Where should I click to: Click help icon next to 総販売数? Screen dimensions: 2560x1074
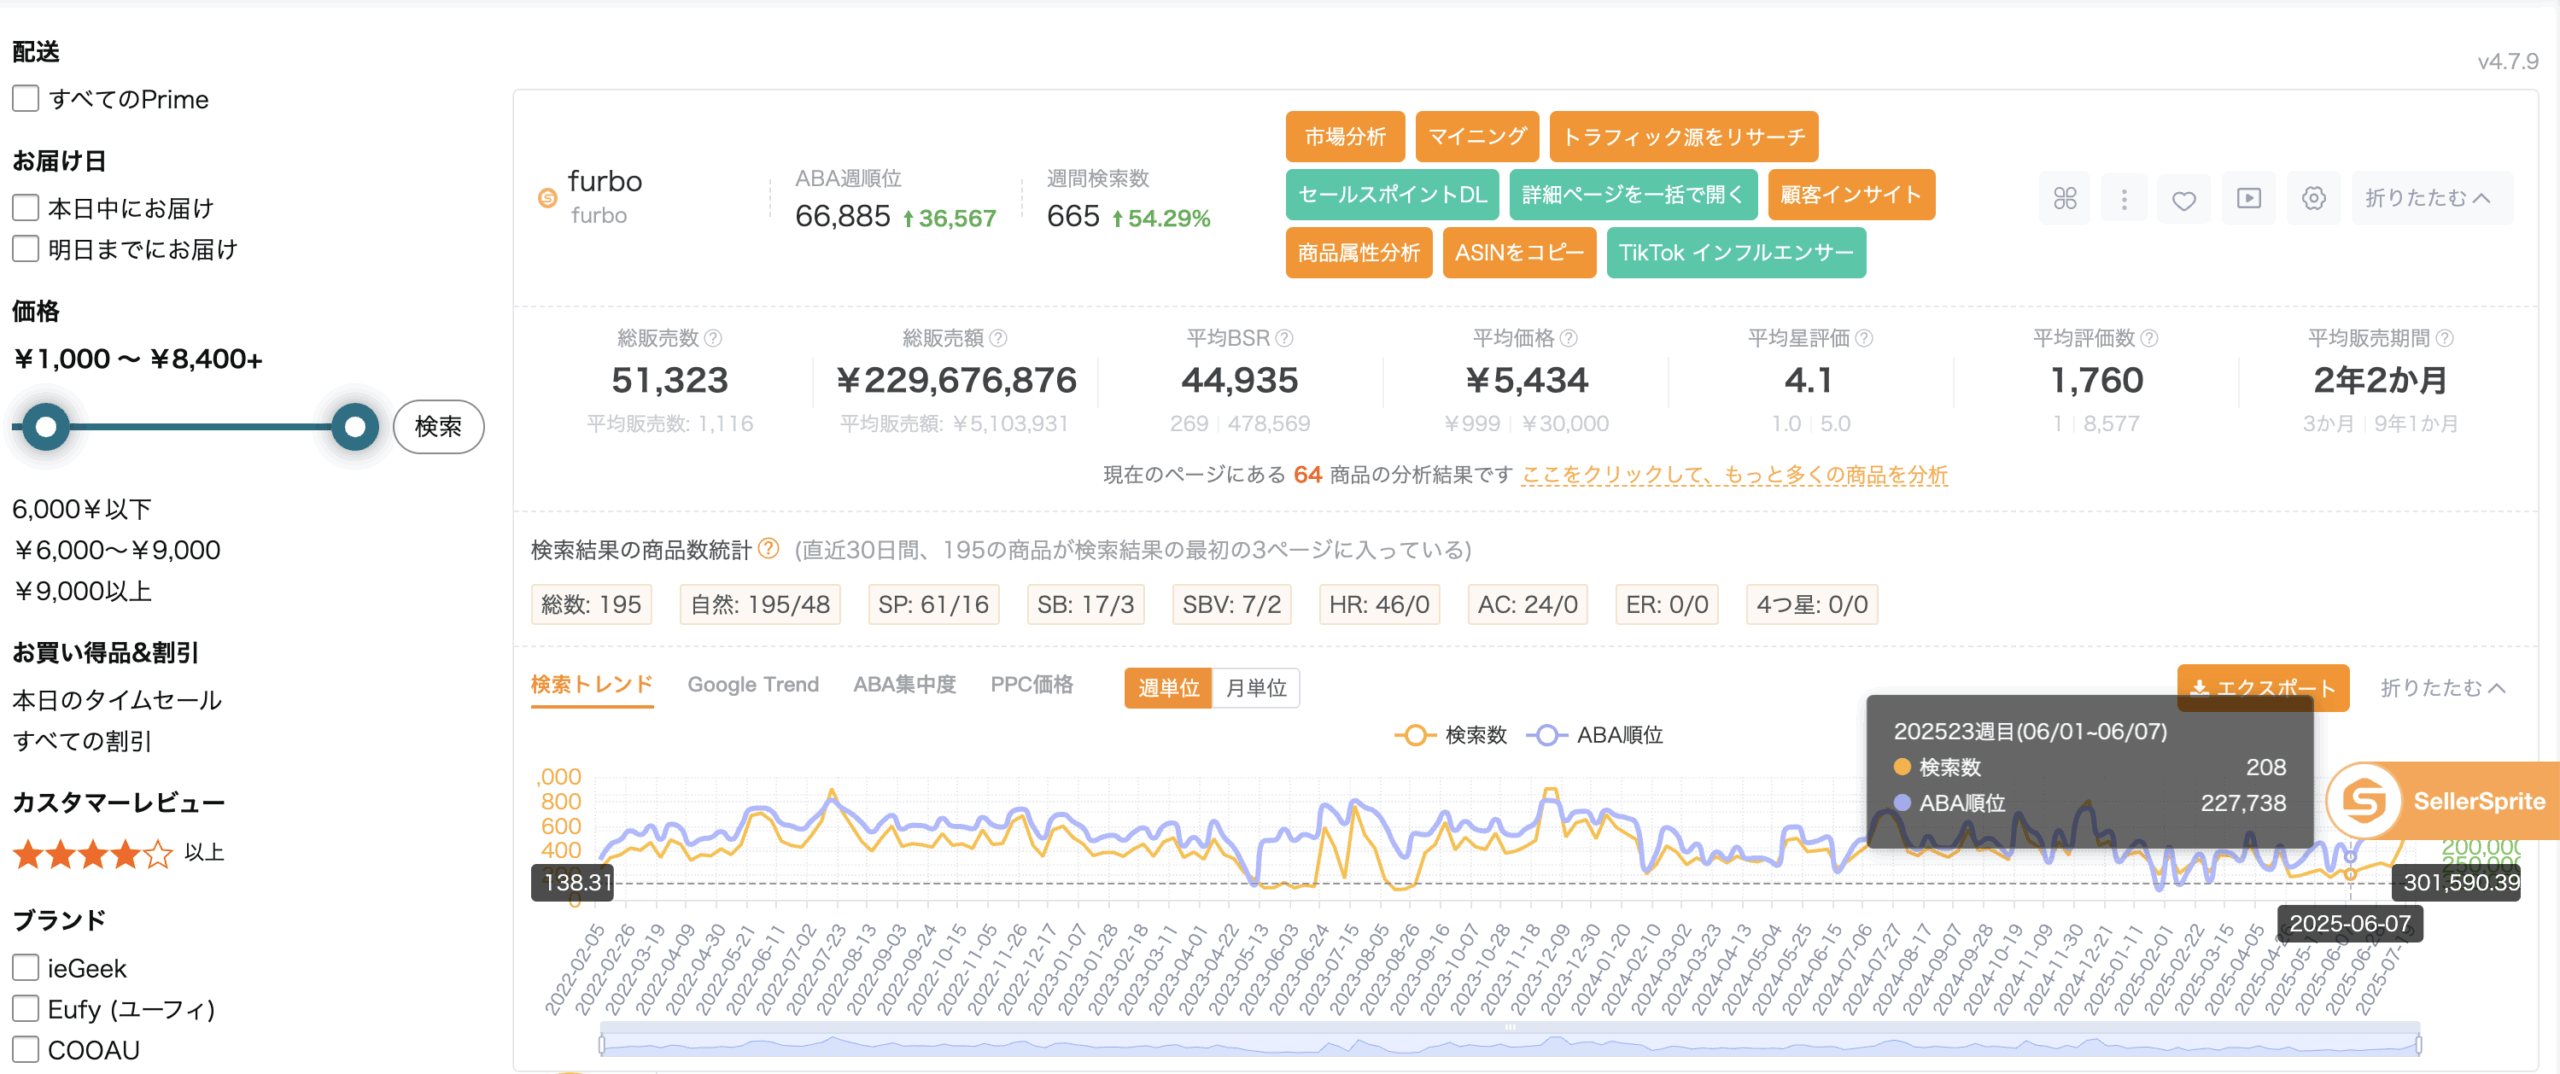(713, 338)
